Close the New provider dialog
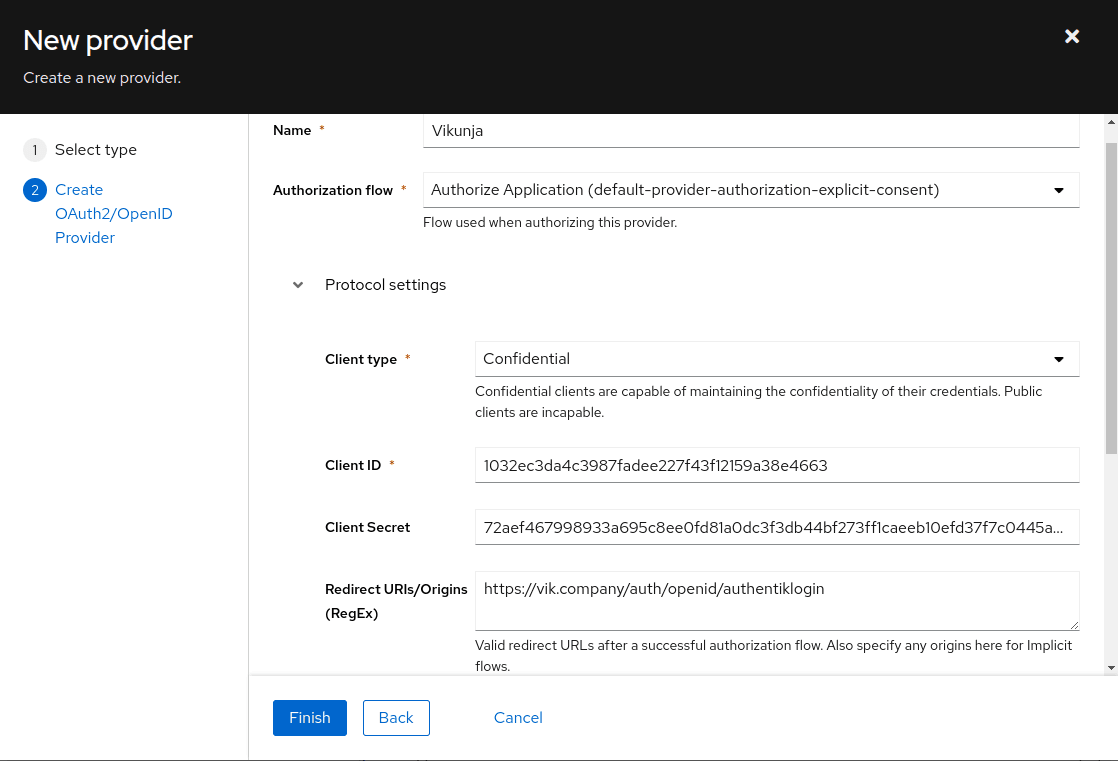 click(1072, 37)
